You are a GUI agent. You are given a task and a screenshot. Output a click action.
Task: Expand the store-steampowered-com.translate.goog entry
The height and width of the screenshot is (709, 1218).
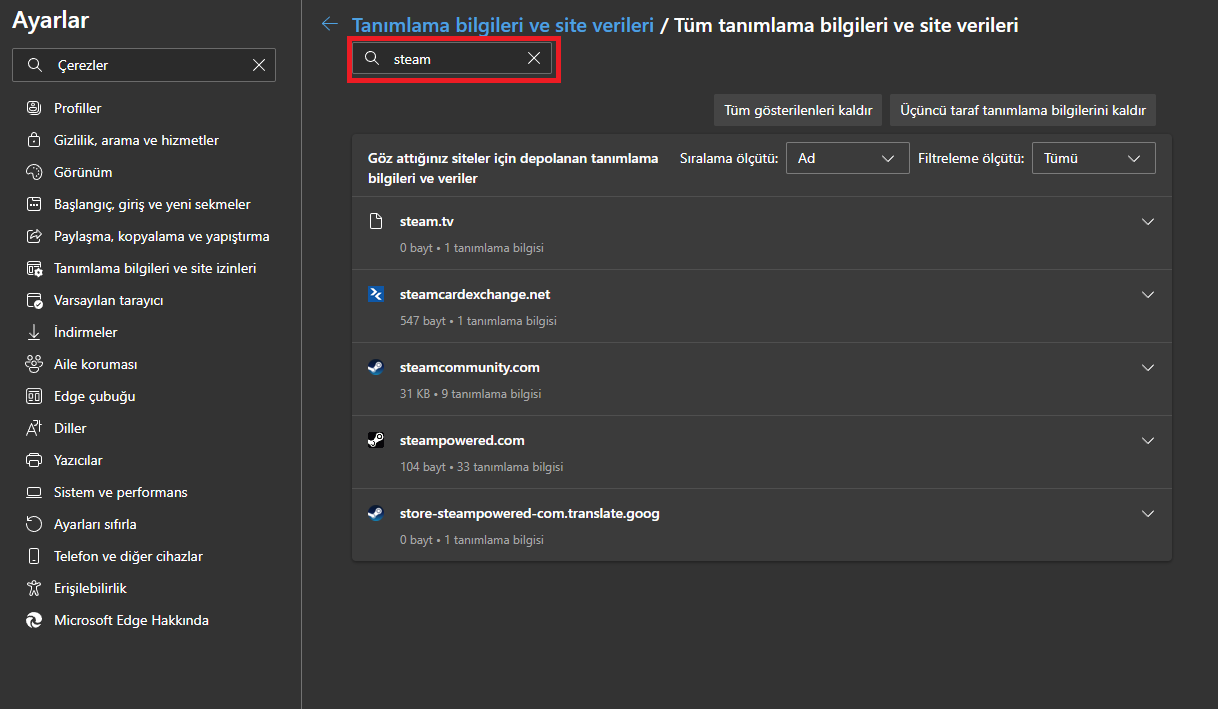tap(1147, 514)
